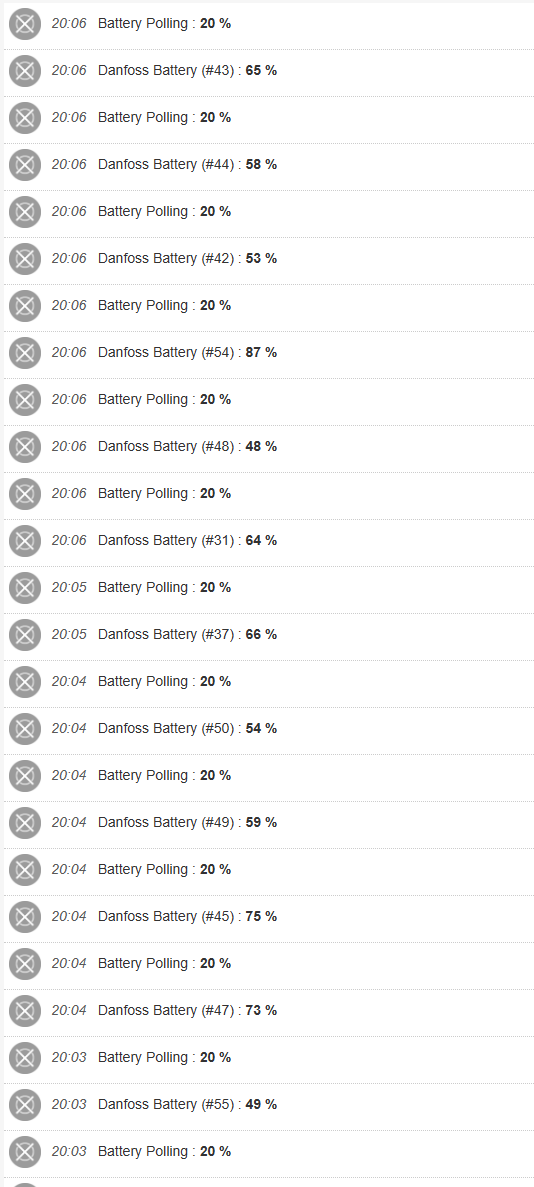Click the 20:04 timestamp of Danfoss Battery (#50)
Viewport: 534px width, 1187px height.
click(x=69, y=728)
